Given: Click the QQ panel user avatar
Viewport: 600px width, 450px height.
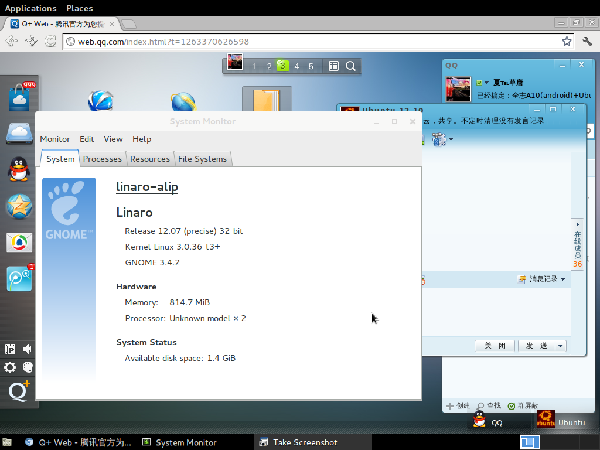Looking at the screenshot, I should [458, 89].
